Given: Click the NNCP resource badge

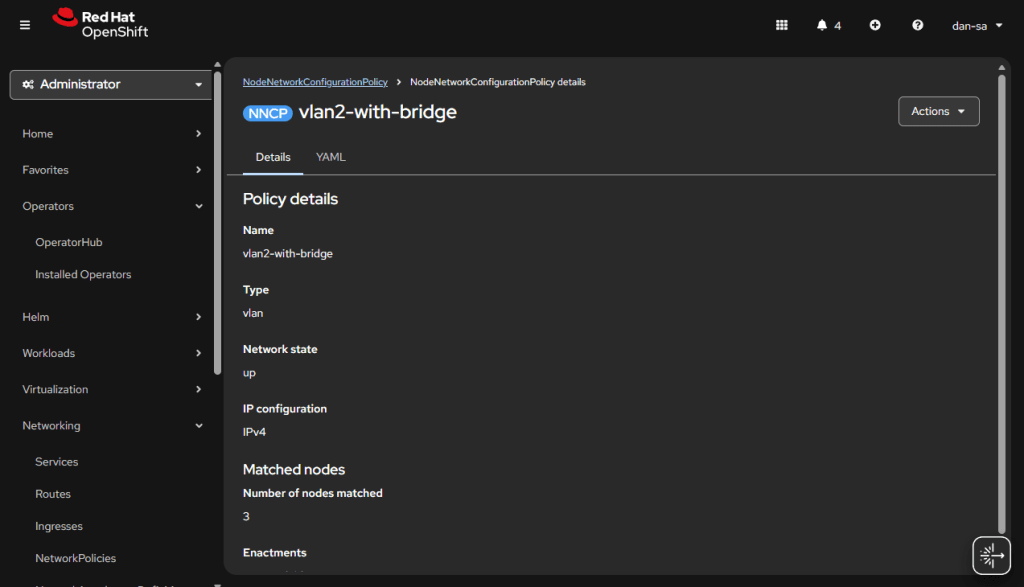Looking at the screenshot, I should click(x=267, y=113).
